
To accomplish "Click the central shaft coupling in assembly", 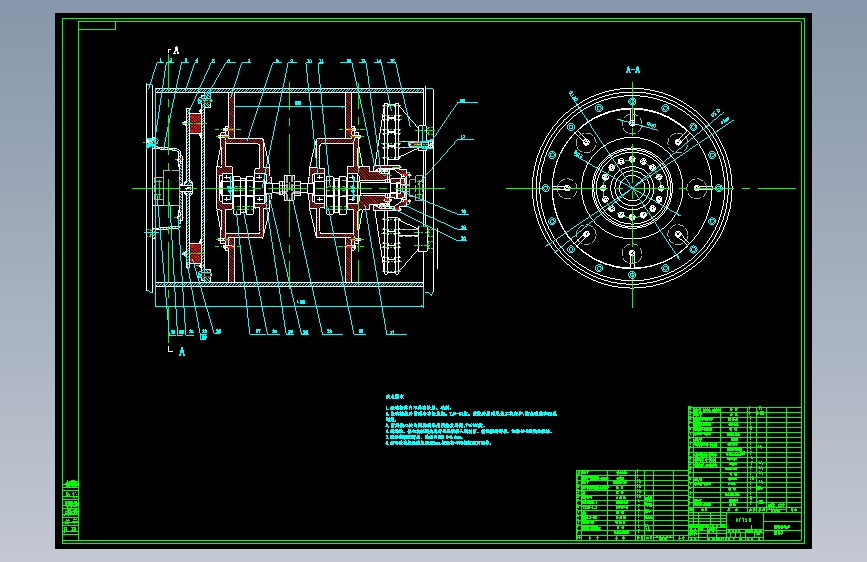I will click(x=289, y=188).
